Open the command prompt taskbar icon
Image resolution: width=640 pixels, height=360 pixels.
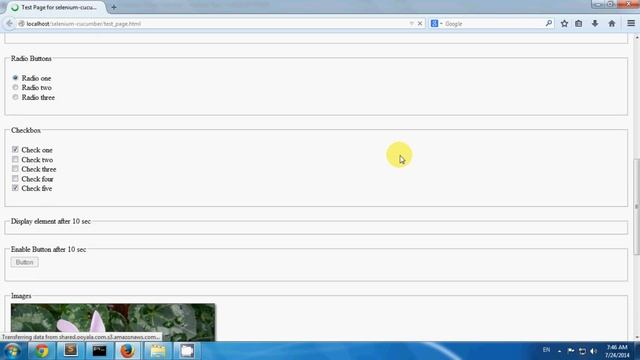[99, 351]
